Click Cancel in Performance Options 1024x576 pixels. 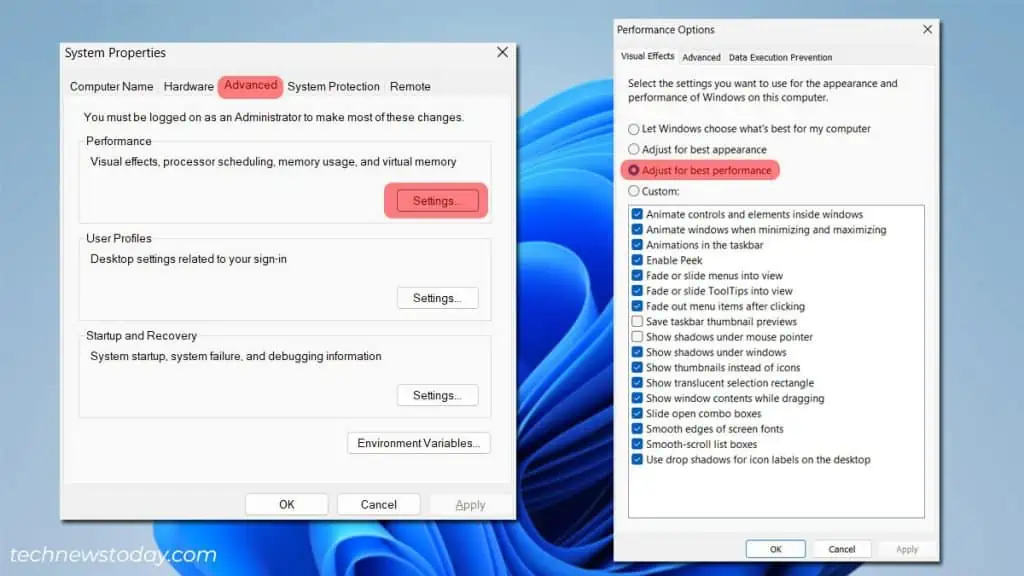[842, 549]
